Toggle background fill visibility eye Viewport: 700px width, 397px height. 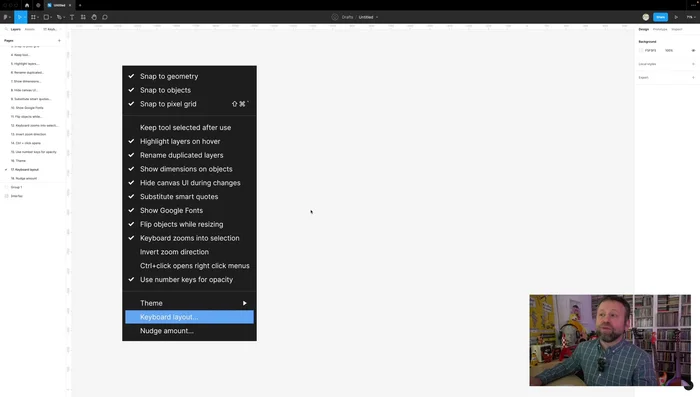(x=693, y=50)
